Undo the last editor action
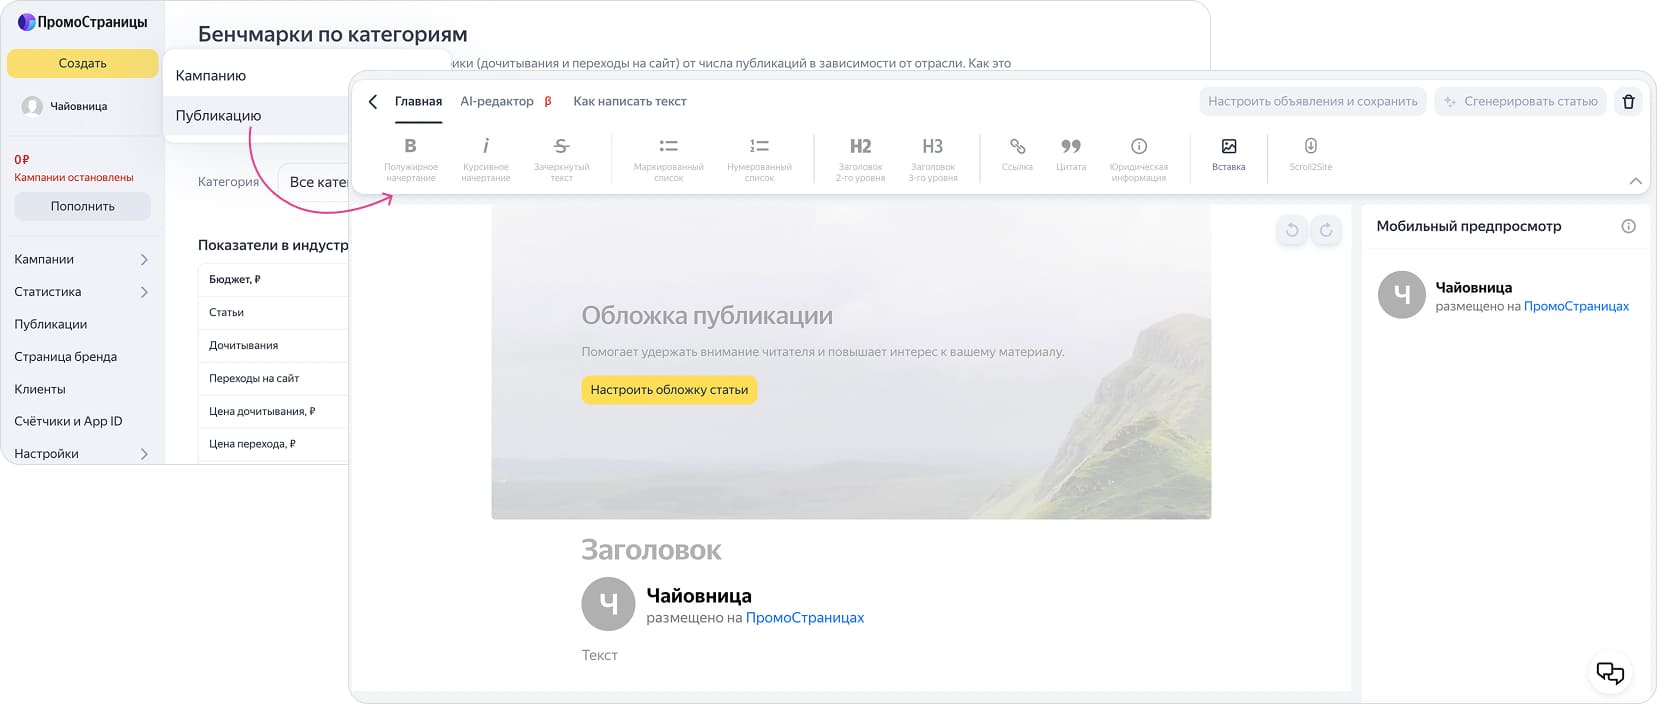1657x704 pixels. 1292,230
